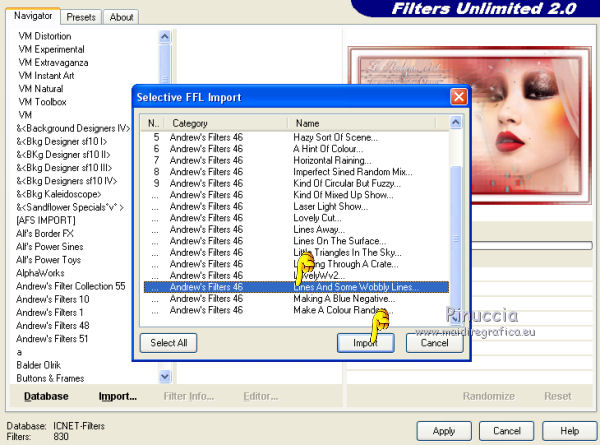Select the 'Hazy Sort Of Scene...' row
600x445 pixels.
tap(296, 137)
